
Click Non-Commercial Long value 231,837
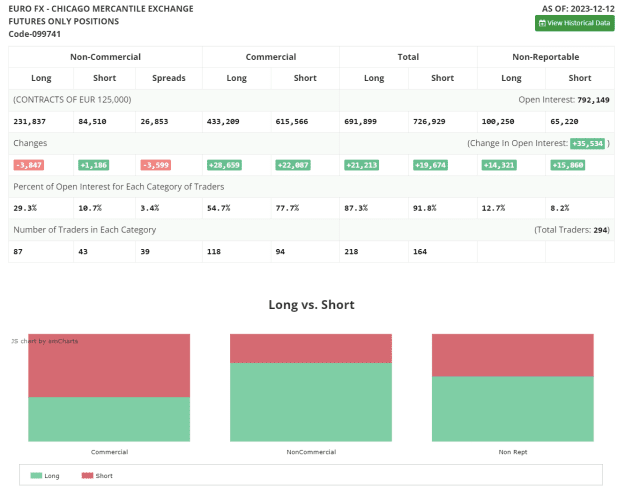(29, 122)
